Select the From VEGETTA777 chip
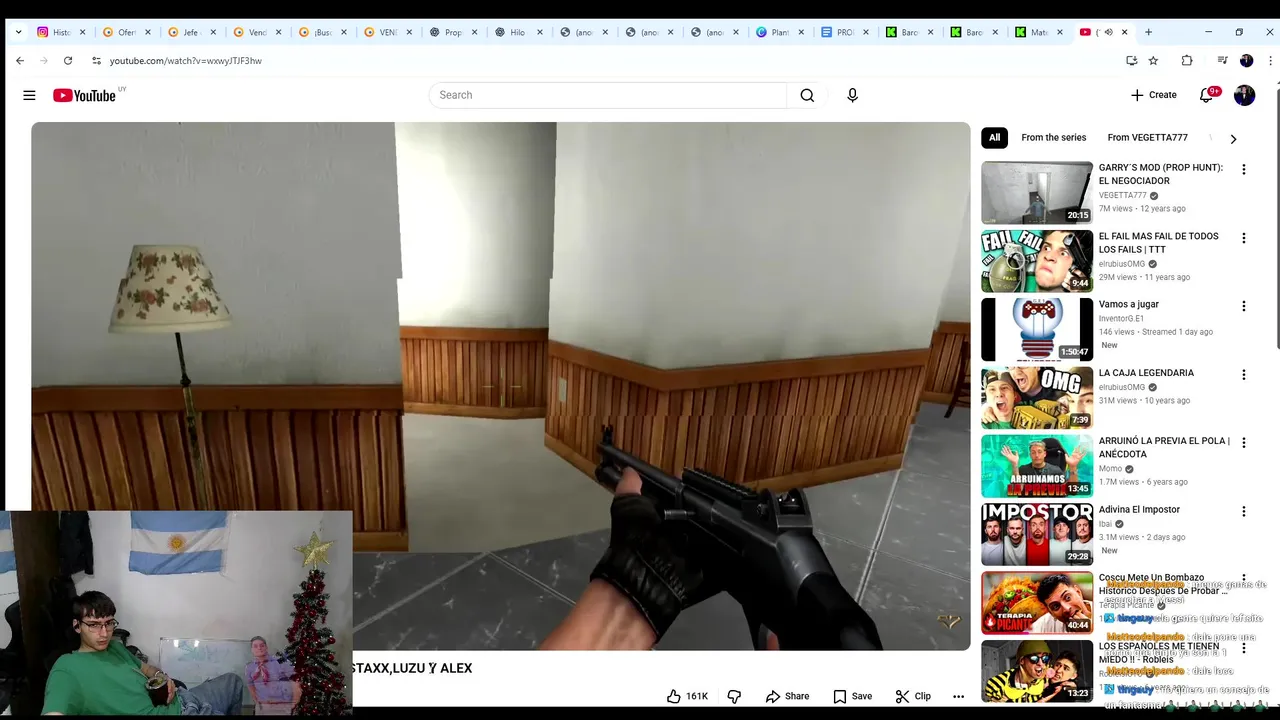This screenshot has width=1280, height=720. (x=1147, y=138)
